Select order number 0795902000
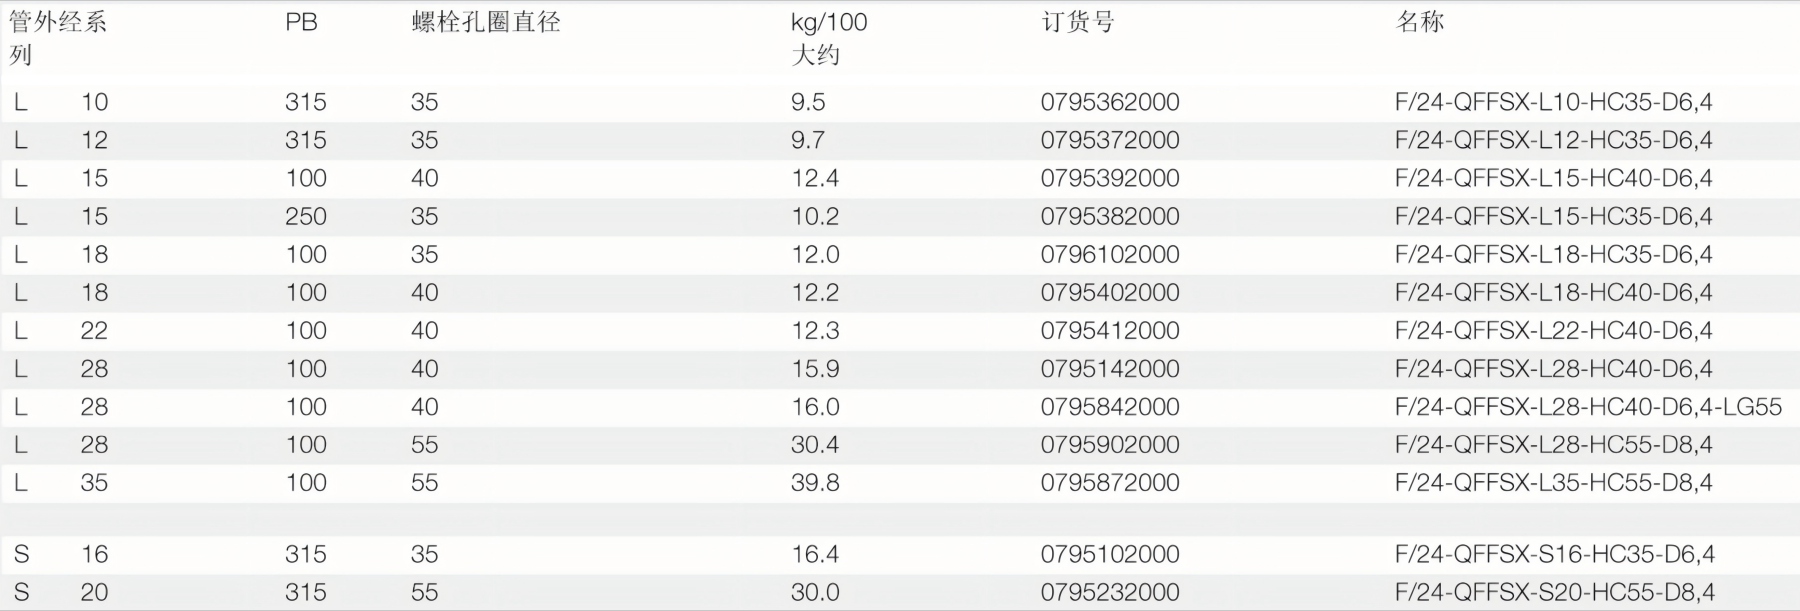Viewport: 1800px width, 611px height. (1109, 445)
